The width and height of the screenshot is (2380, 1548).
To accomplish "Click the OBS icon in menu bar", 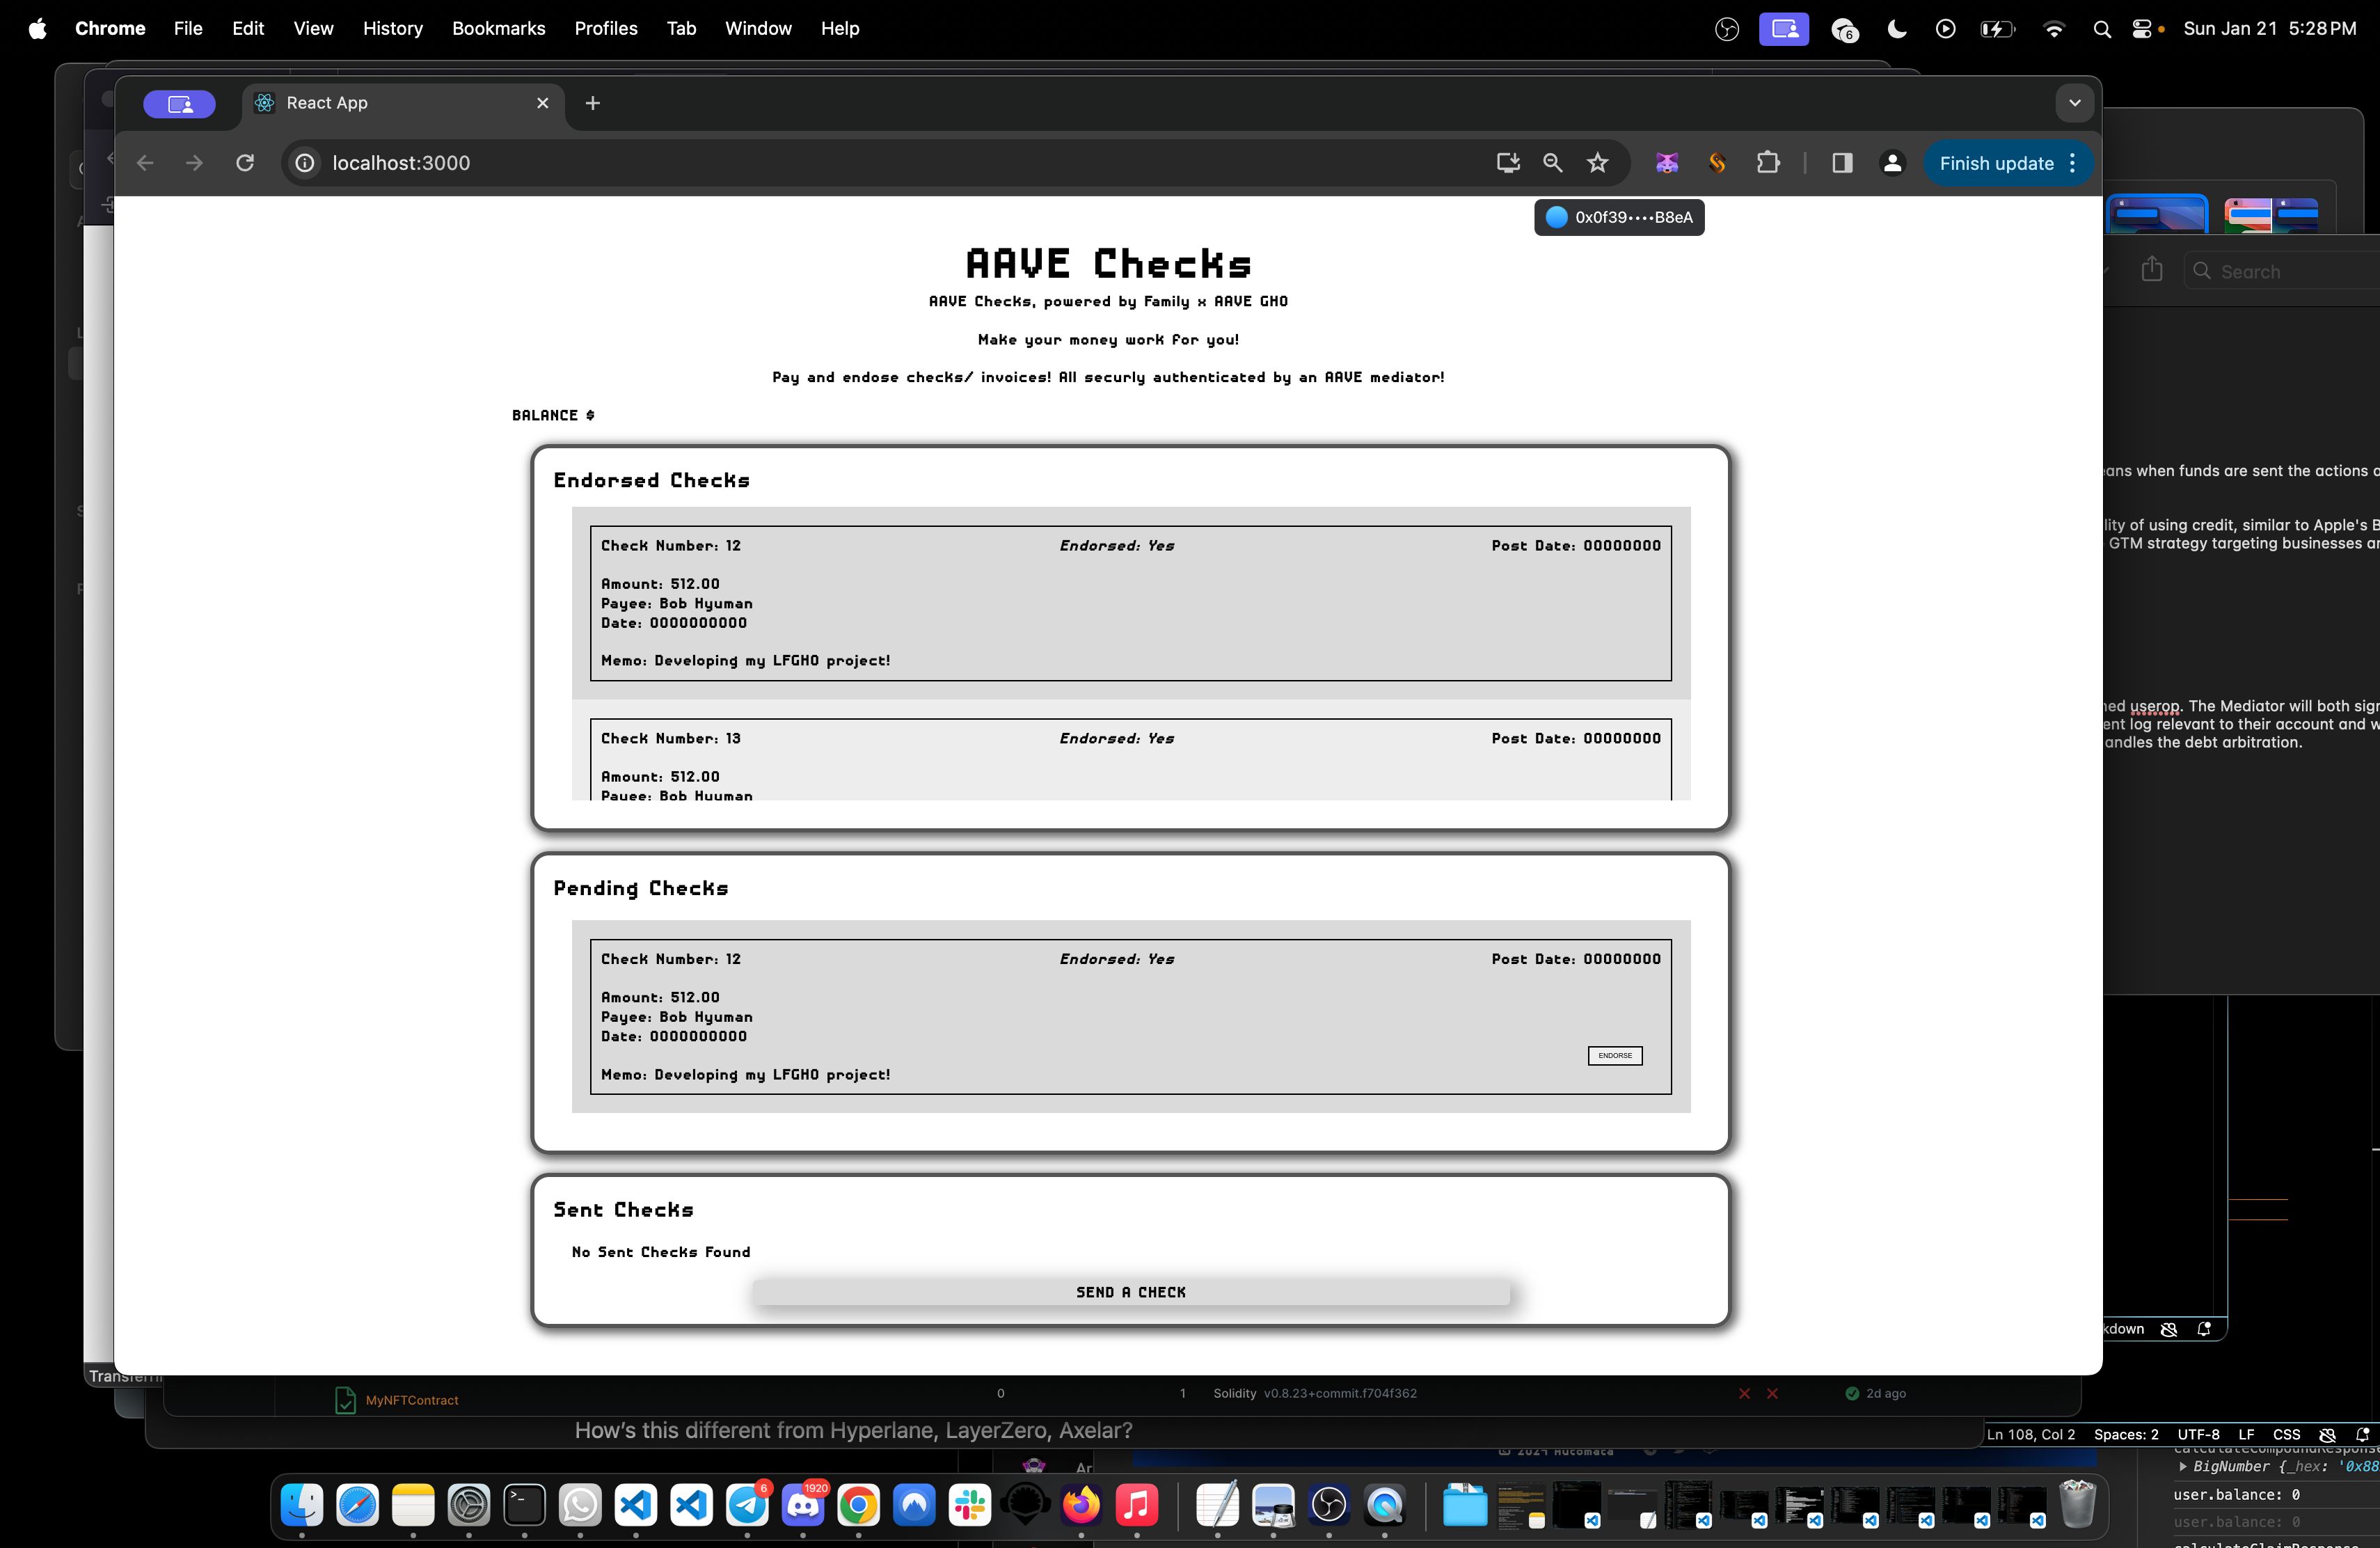I will [x=1727, y=30].
